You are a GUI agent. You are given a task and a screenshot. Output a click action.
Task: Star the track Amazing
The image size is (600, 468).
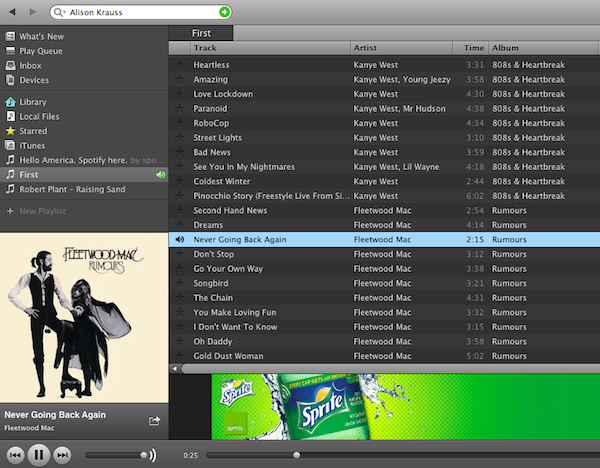(x=179, y=79)
